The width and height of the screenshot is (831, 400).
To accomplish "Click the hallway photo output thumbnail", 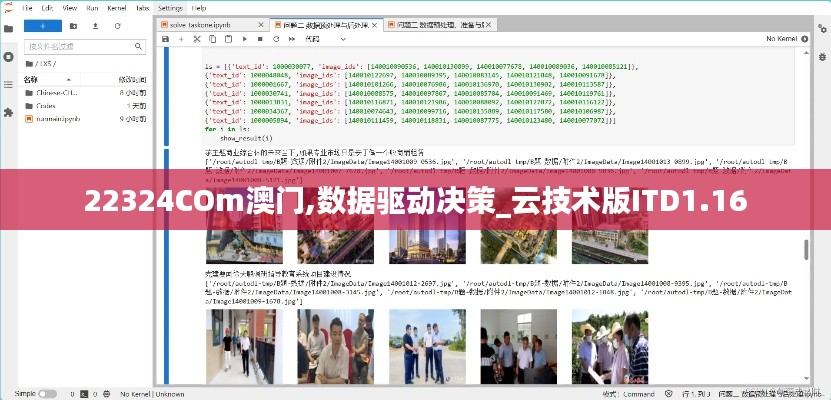I will tap(244, 346).
